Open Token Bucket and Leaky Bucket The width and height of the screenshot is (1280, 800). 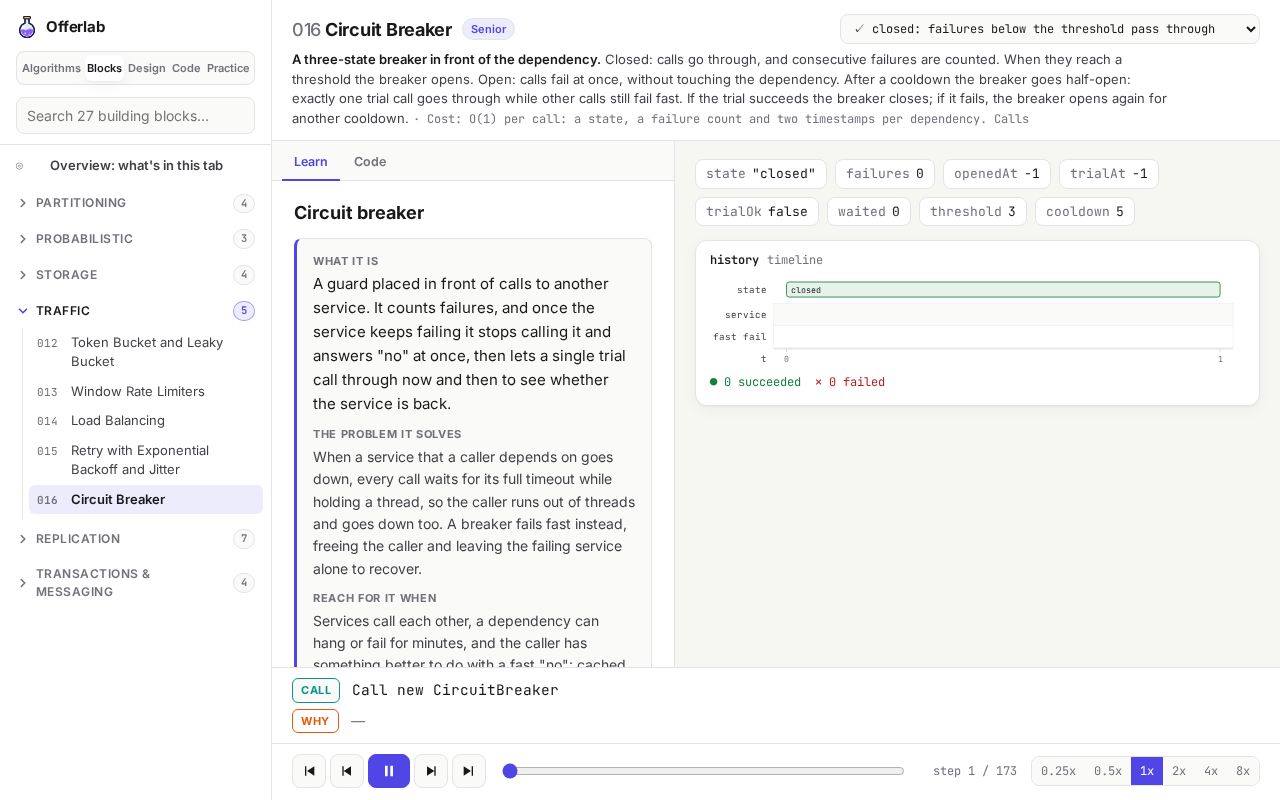pos(146,352)
